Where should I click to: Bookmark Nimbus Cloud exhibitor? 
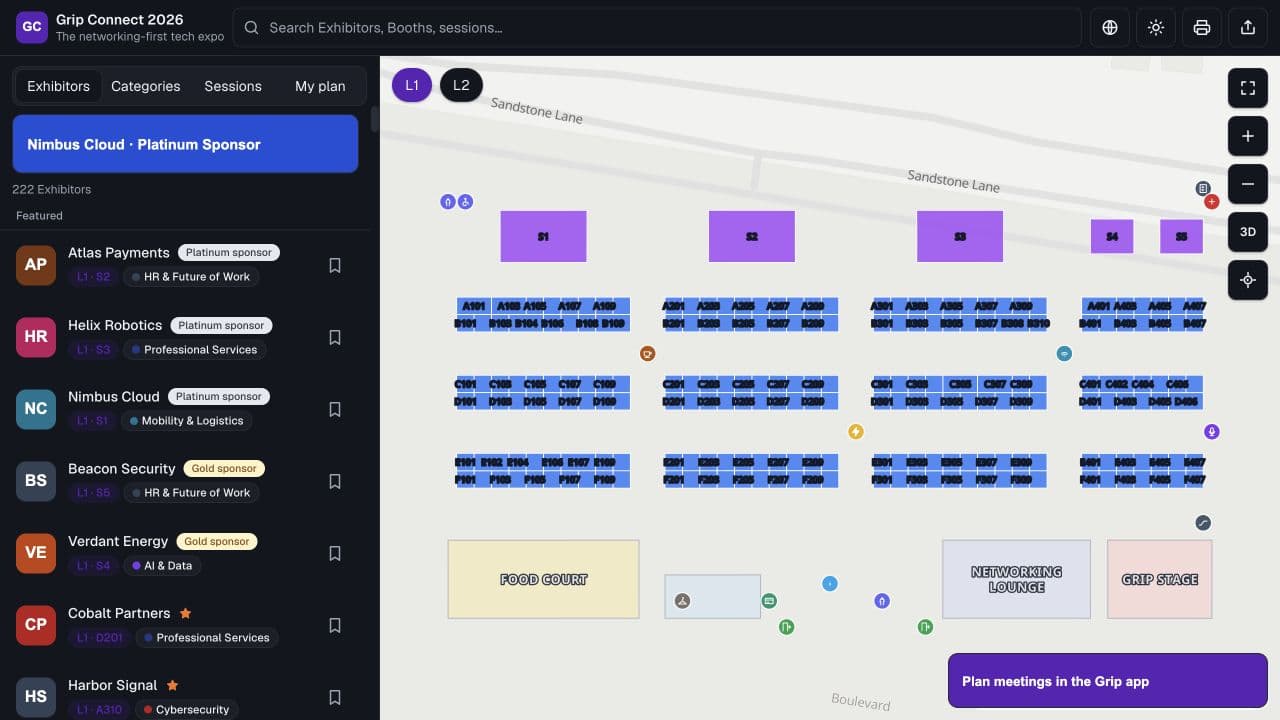(x=335, y=409)
